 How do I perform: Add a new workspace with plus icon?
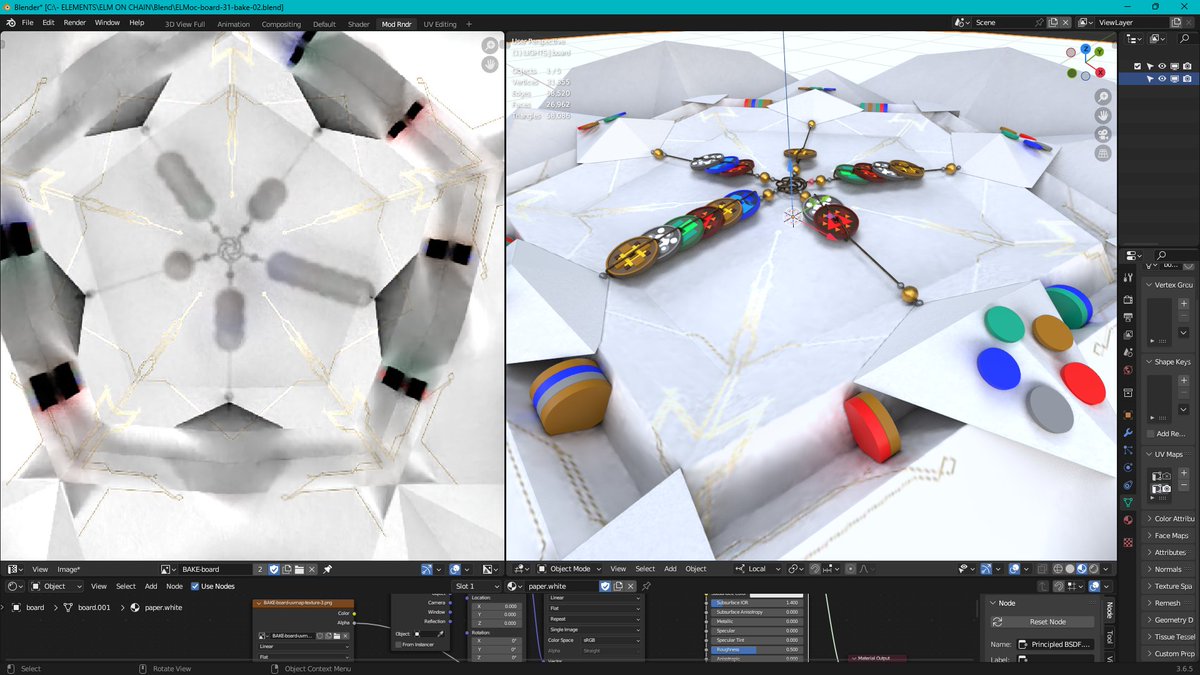tap(469, 24)
